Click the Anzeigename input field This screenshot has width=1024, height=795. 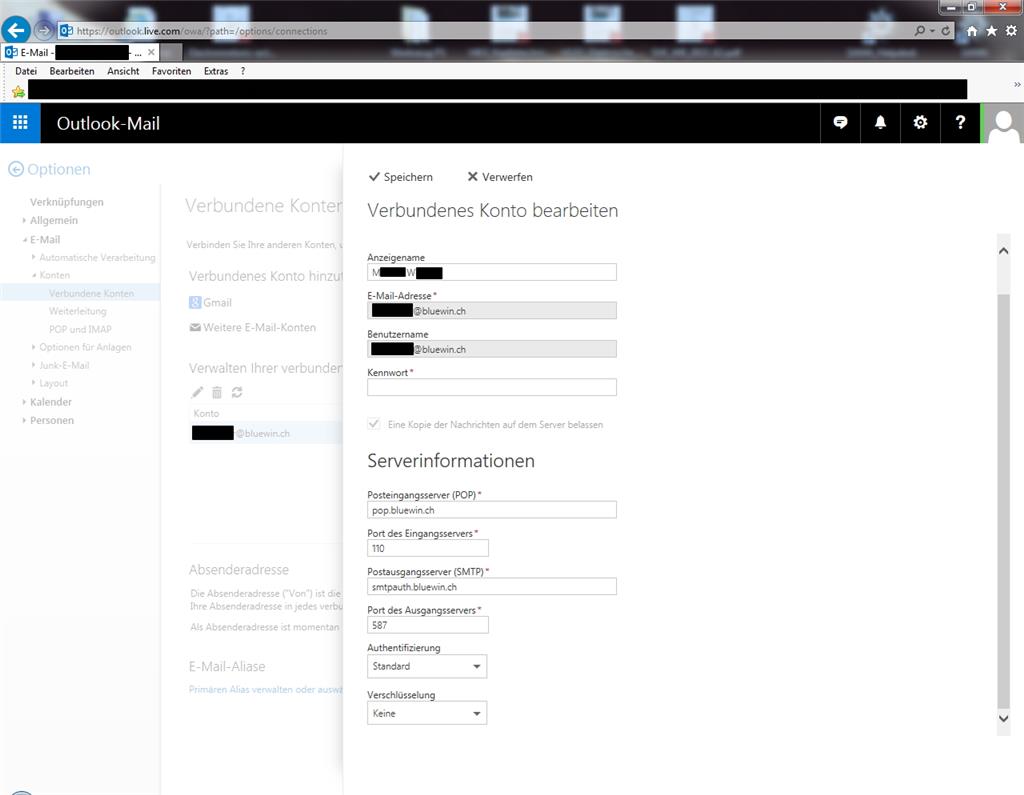(x=492, y=272)
